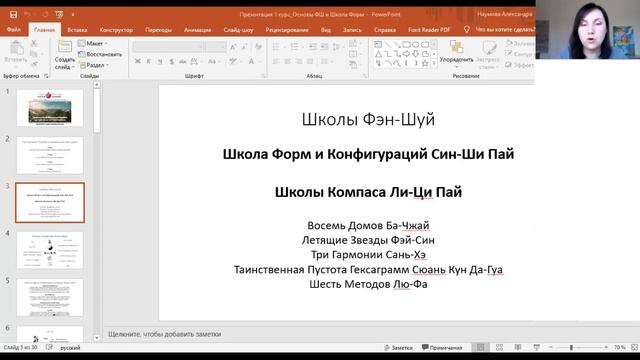
Task: Open the Файл tab
Action: pyautogui.click(x=14, y=30)
